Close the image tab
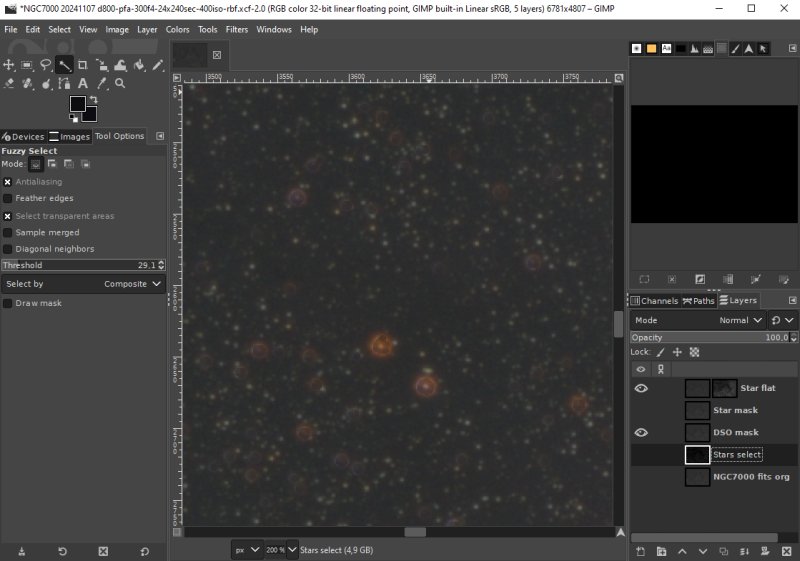Viewport: 800px width, 561px height. click(217, 55)
